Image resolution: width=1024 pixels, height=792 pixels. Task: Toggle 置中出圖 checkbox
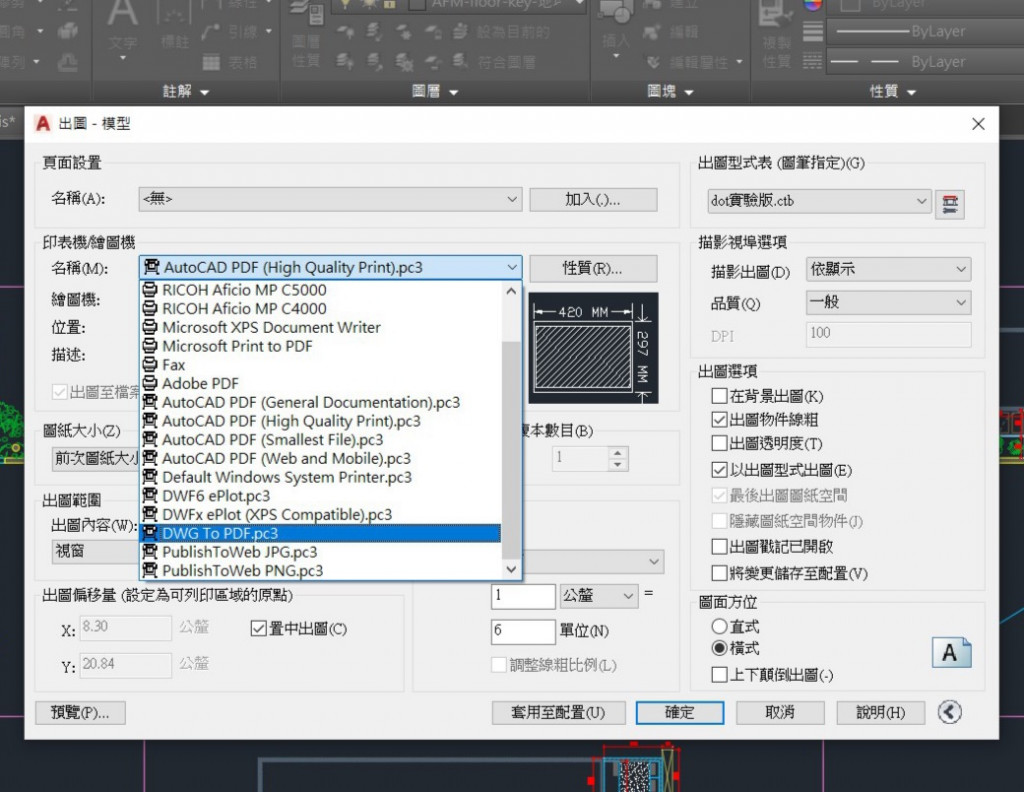point(259,629)
